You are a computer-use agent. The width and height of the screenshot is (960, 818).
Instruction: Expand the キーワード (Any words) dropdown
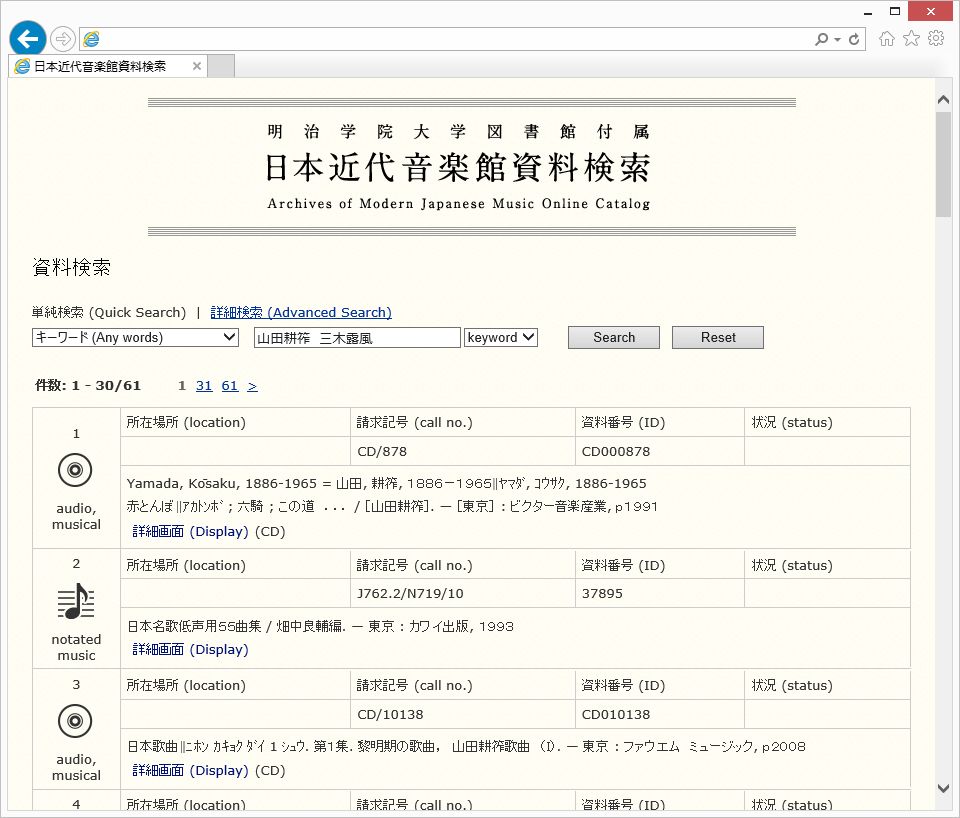pyautogui.click(x=135, y=338)
